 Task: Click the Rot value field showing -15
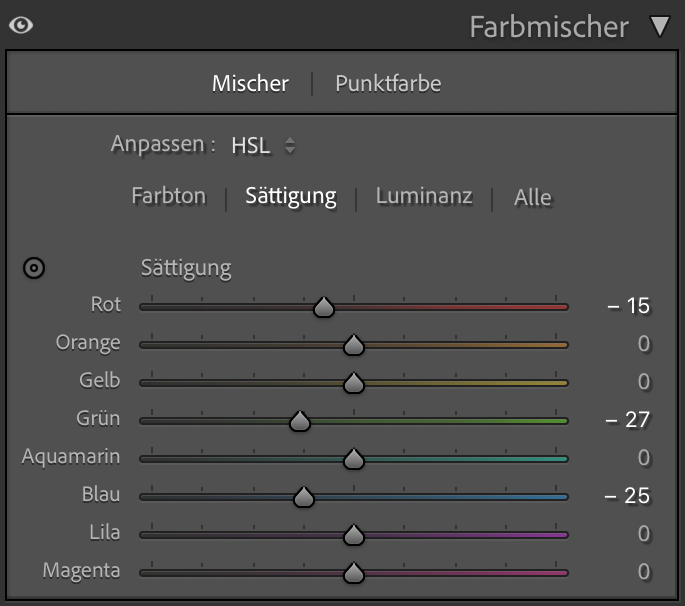coord(629,306)
